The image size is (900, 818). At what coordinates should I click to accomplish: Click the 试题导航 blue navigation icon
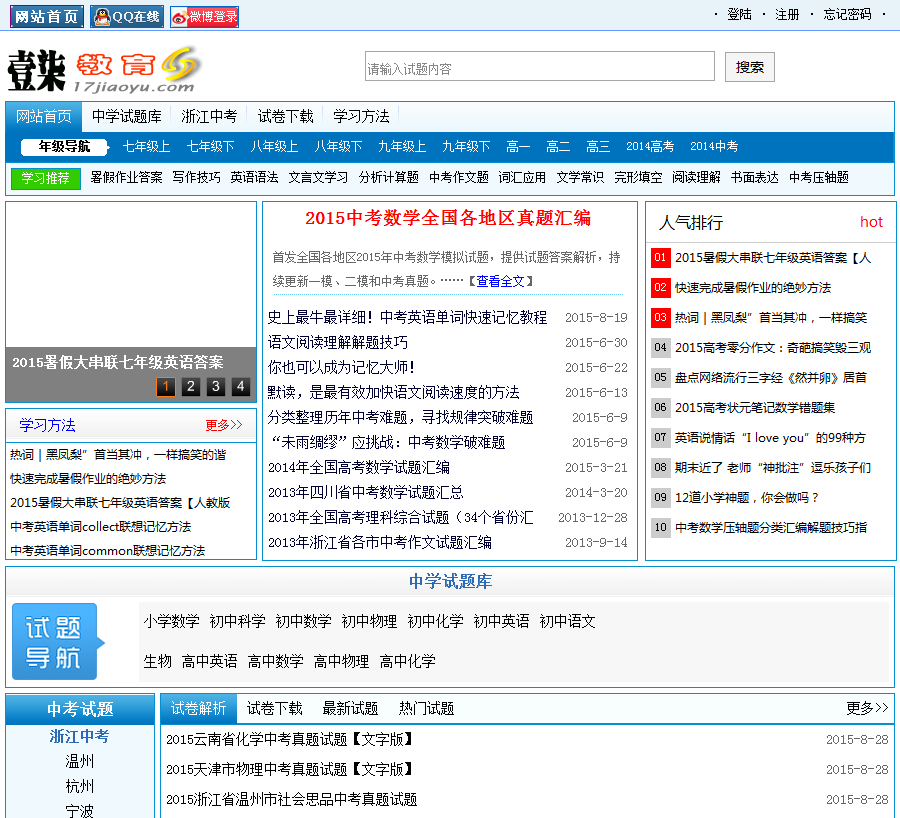pyautogui.click(x=57, y=642)
